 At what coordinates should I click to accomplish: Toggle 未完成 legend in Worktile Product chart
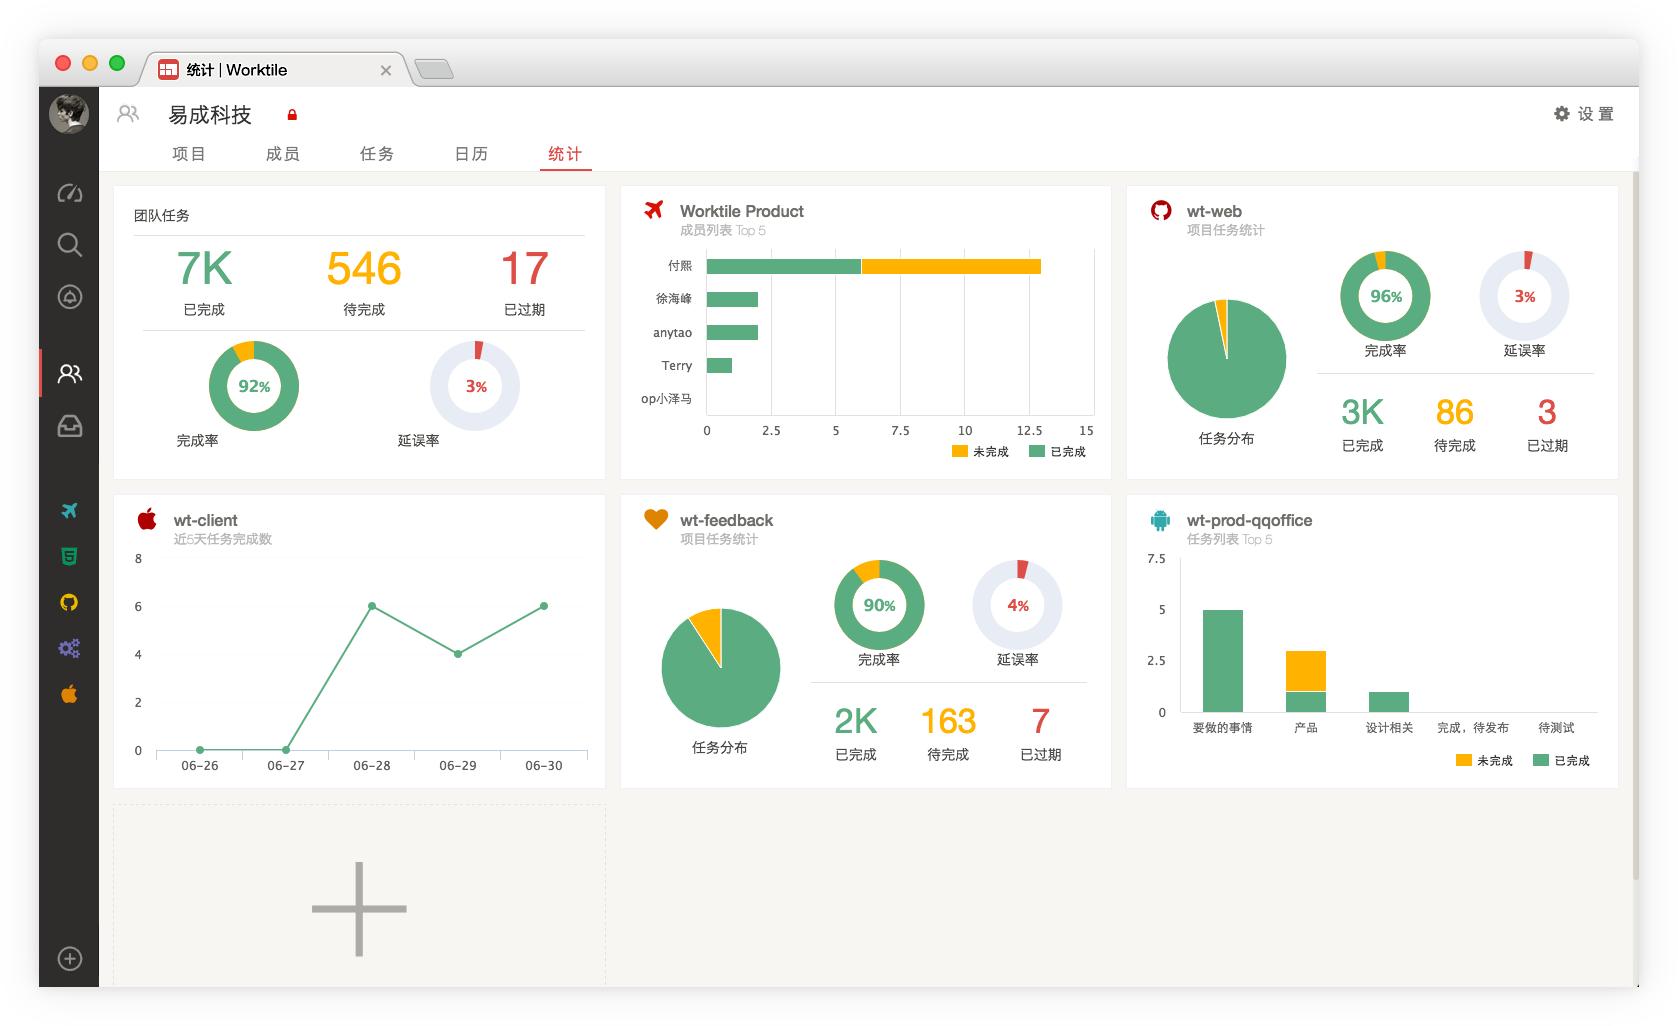click(x=980, y=452)
